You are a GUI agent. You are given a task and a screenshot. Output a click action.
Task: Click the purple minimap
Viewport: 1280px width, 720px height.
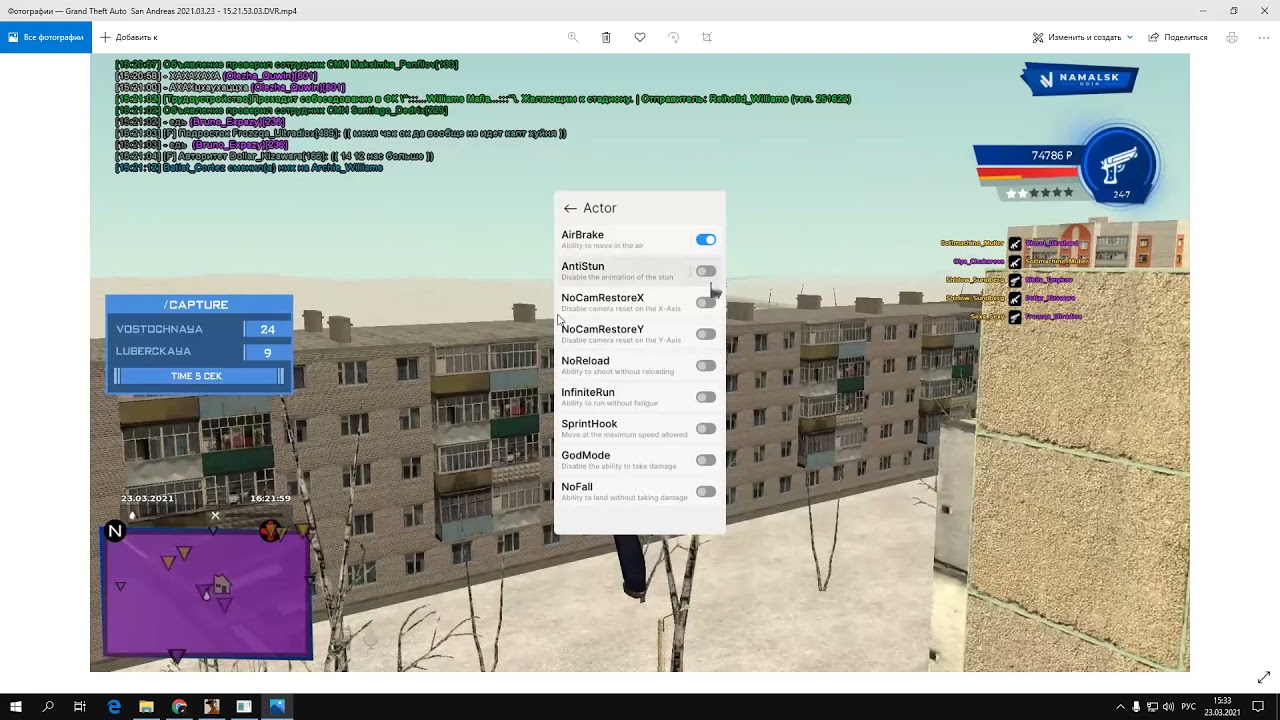click(x=206, y=592)
